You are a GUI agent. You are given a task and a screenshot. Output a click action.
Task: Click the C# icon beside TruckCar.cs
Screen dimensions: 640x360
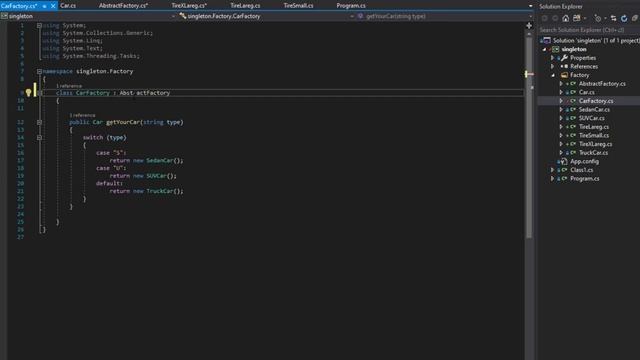point(573,153)
